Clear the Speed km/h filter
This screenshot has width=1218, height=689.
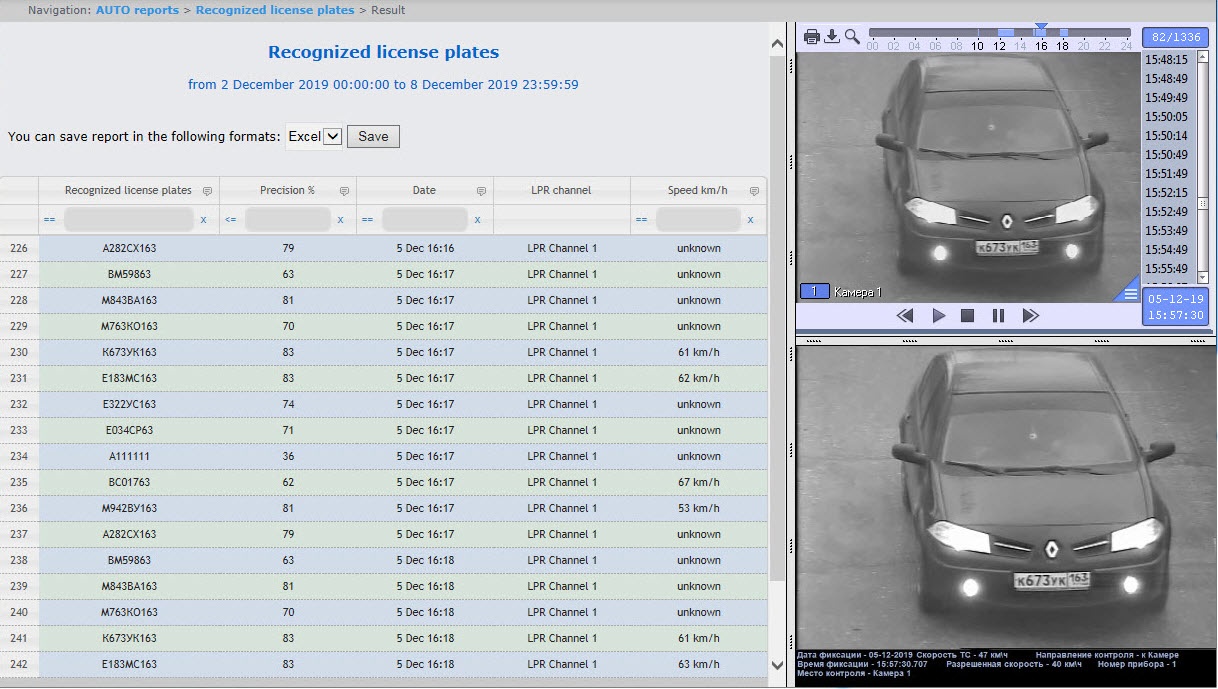[750, 219]
